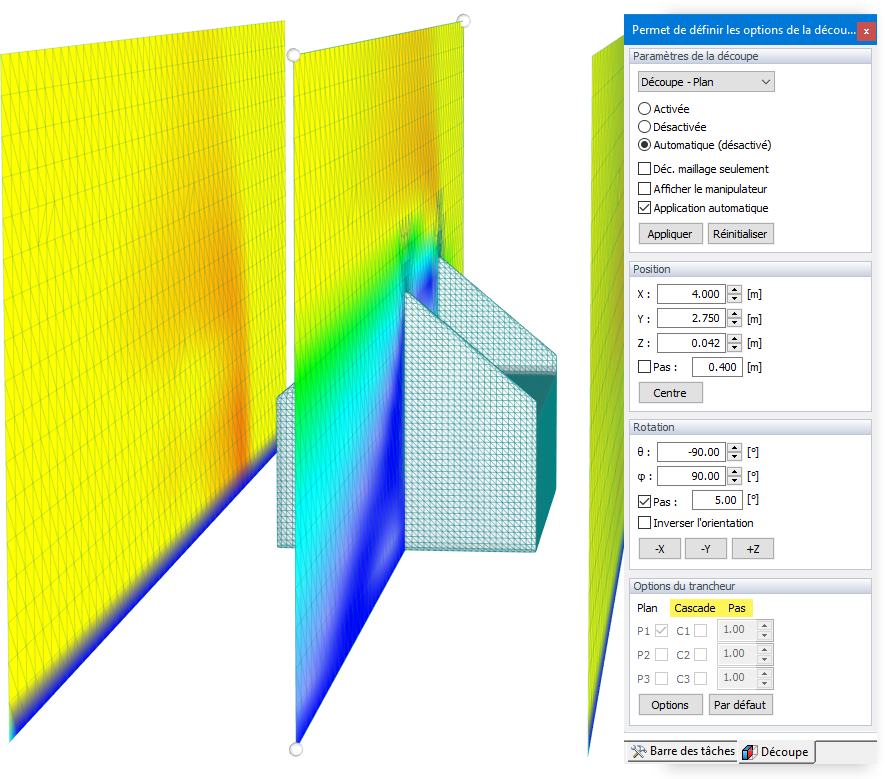Decrease θ rotation using its down arrow

pos(736,456)
